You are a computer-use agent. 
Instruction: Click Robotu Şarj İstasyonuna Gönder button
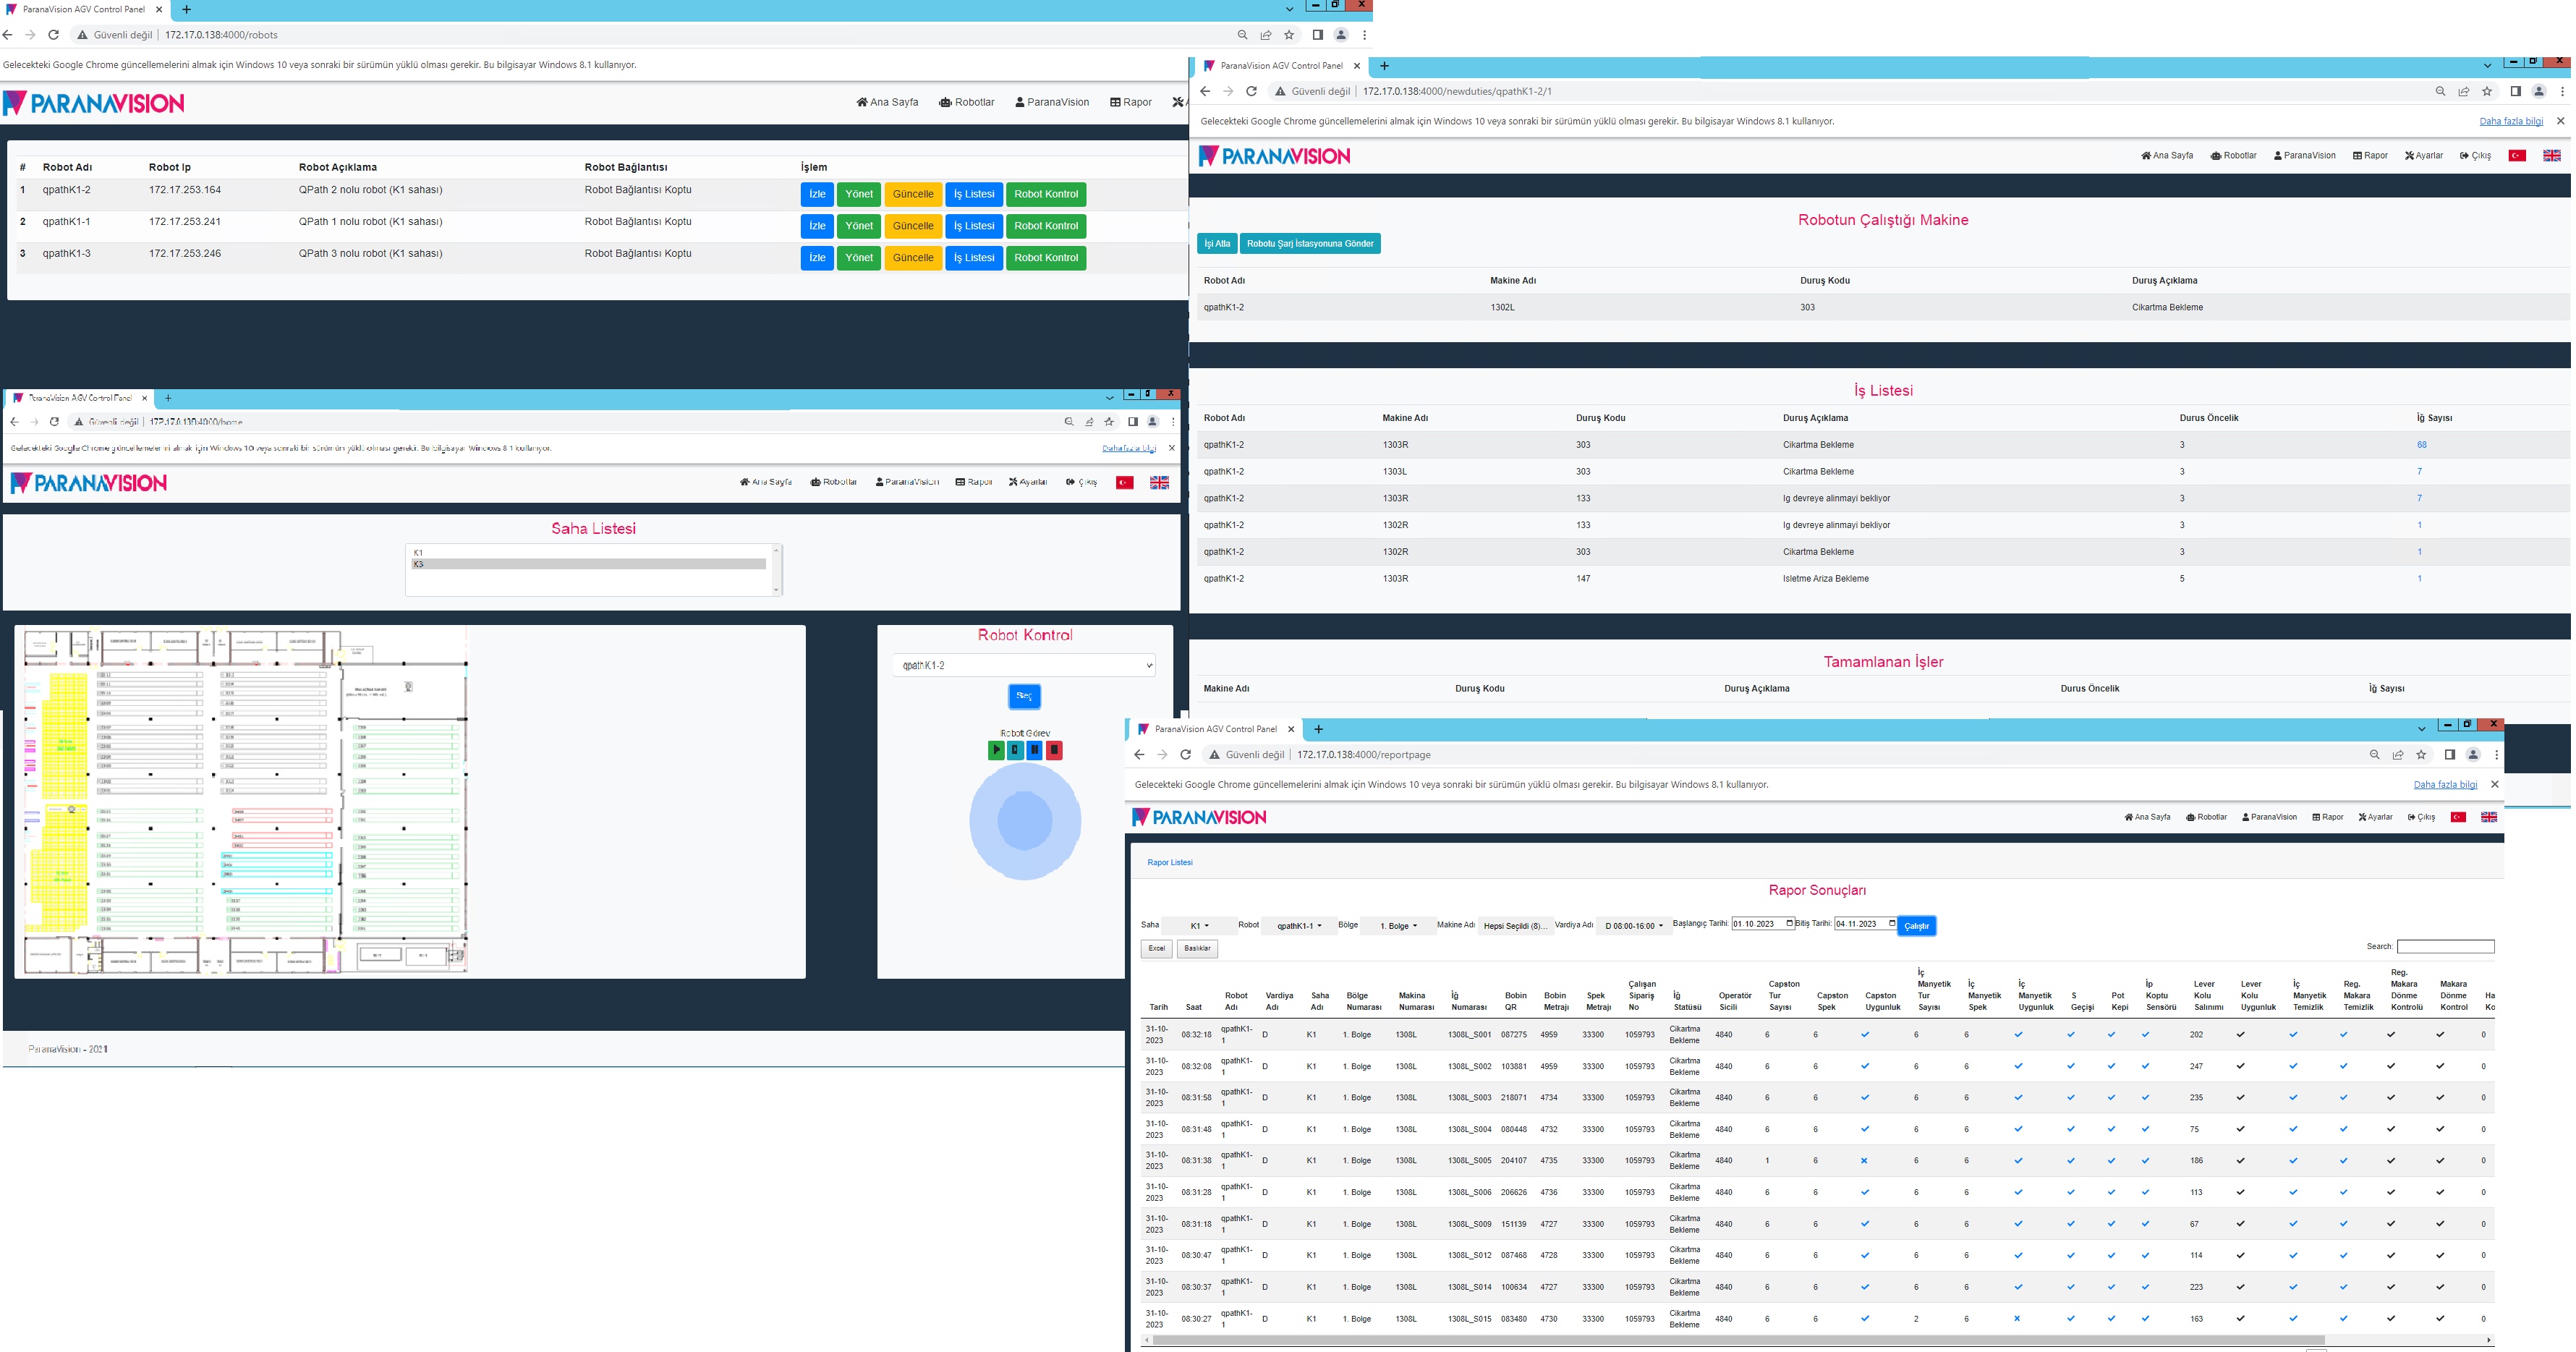[1309, 244]
